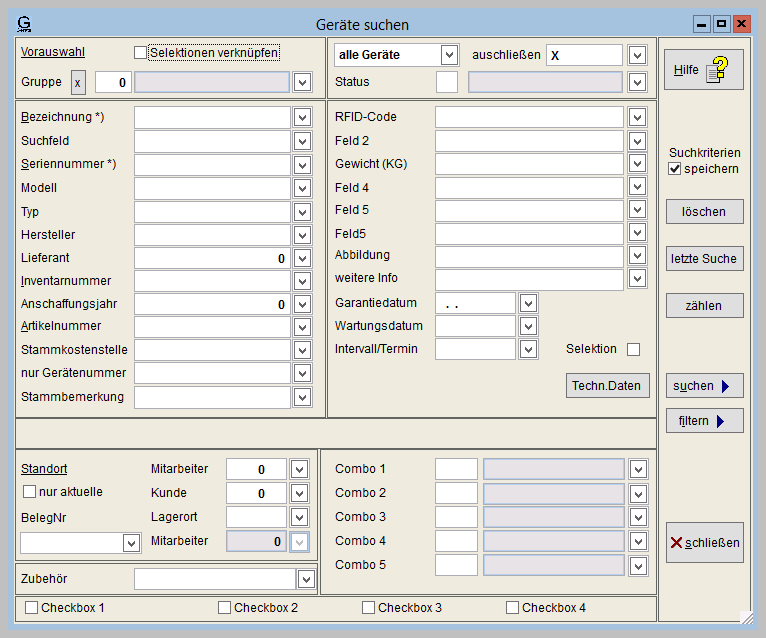
Task: Click the filtern button with arrow
Action: 704,421
